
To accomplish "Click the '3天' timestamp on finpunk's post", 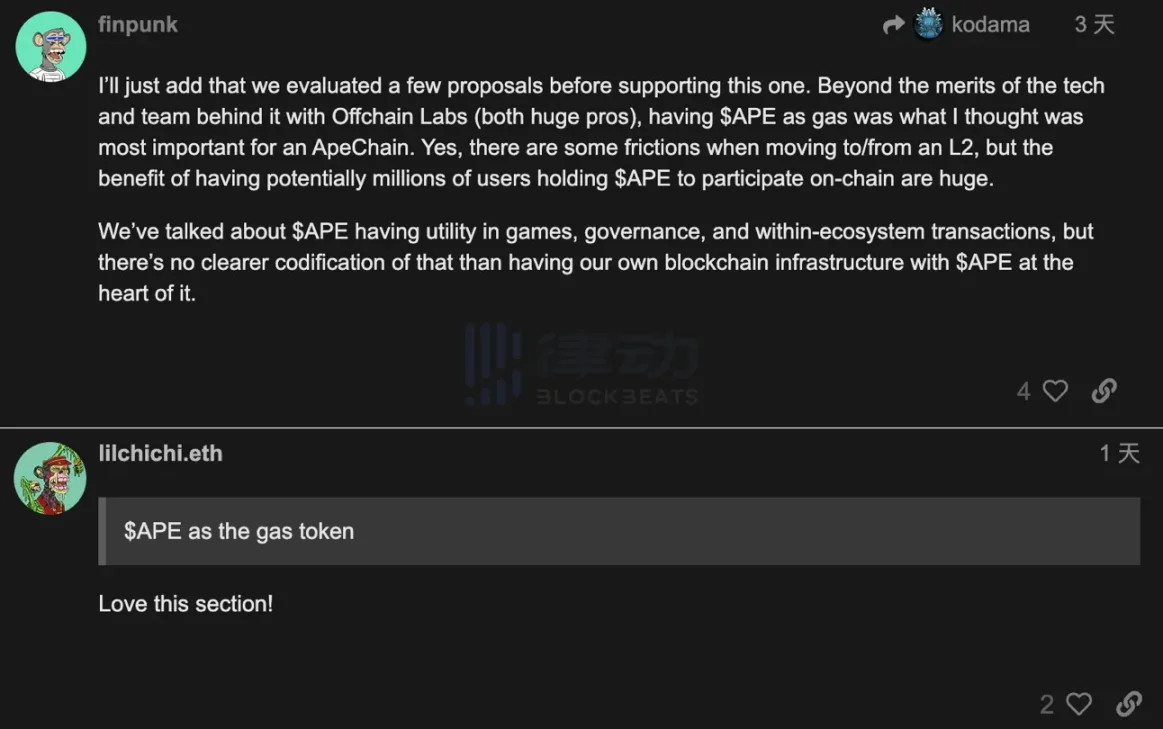I will tap(1093, 24).
